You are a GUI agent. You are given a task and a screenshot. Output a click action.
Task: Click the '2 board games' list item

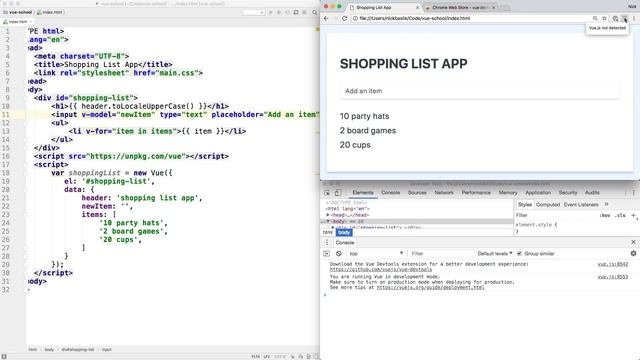tap(368, 131)
